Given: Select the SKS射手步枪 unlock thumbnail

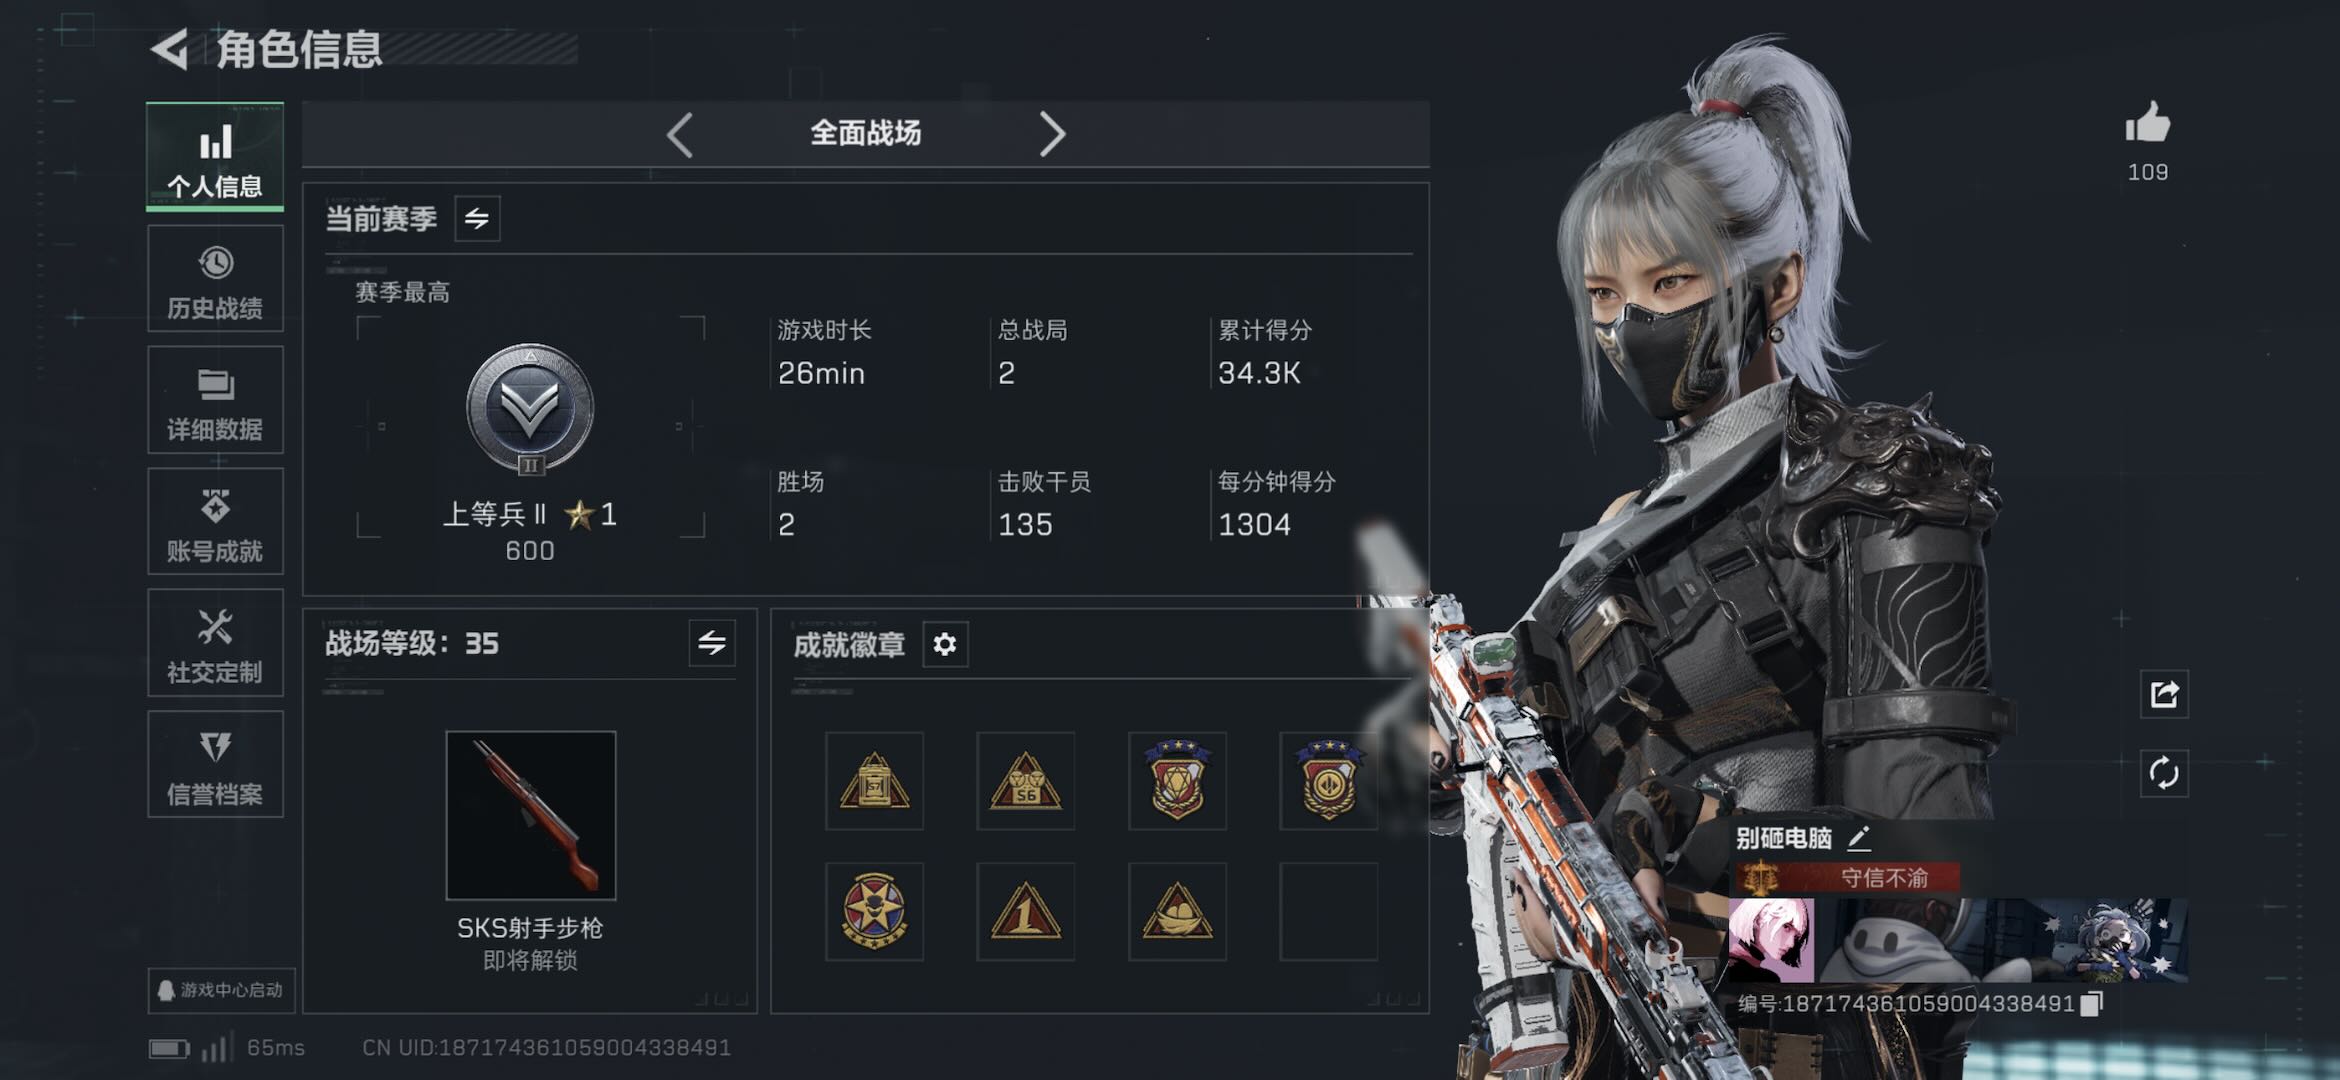Looking at the screenshot, I should point(531,816).
